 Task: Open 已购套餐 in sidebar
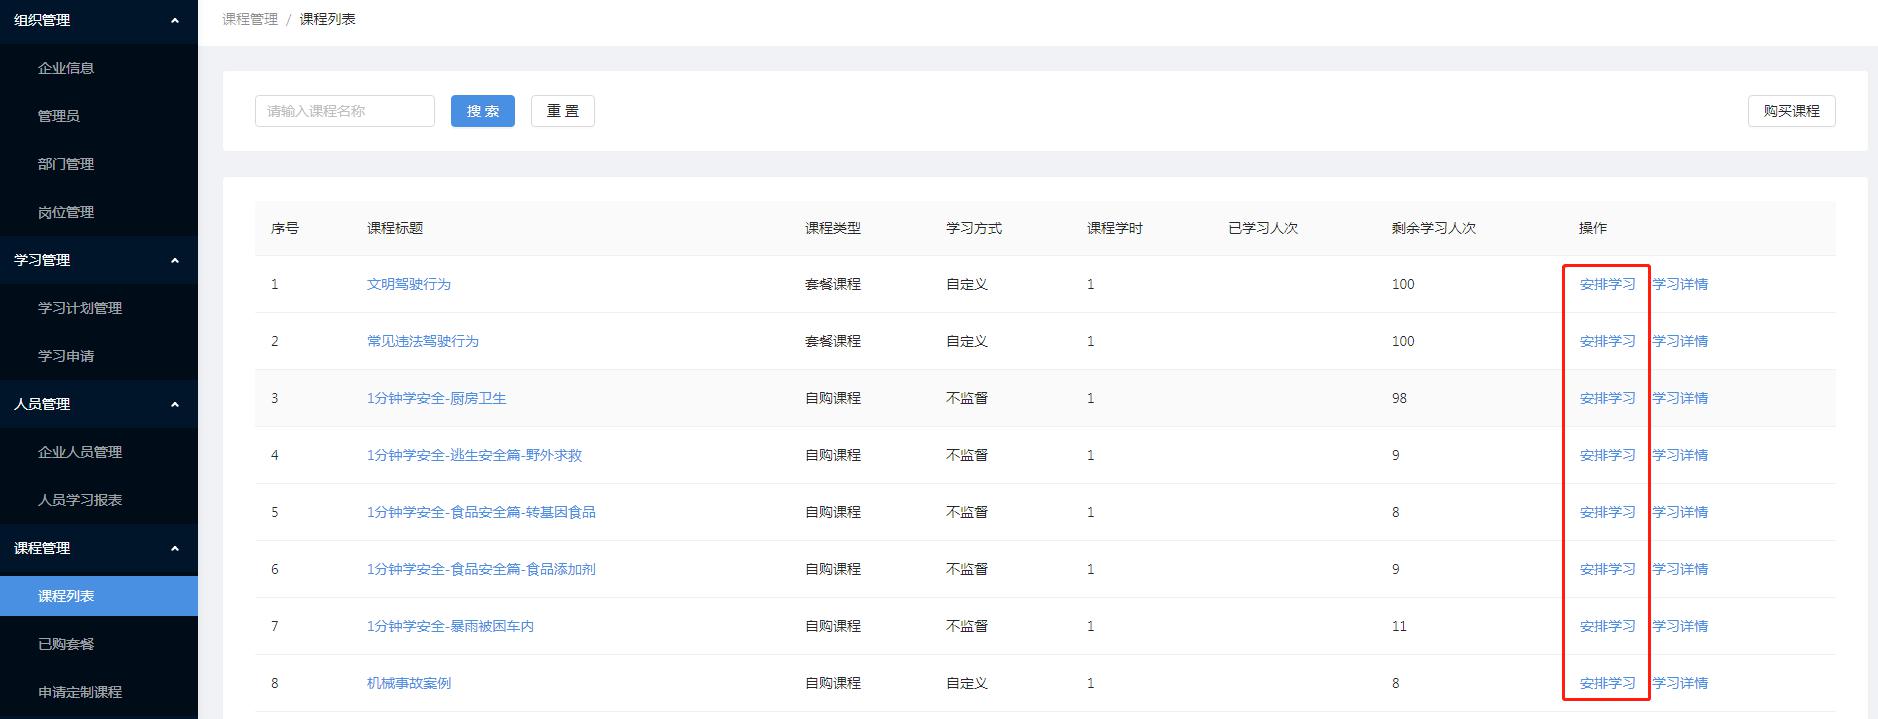pos(66,644)
